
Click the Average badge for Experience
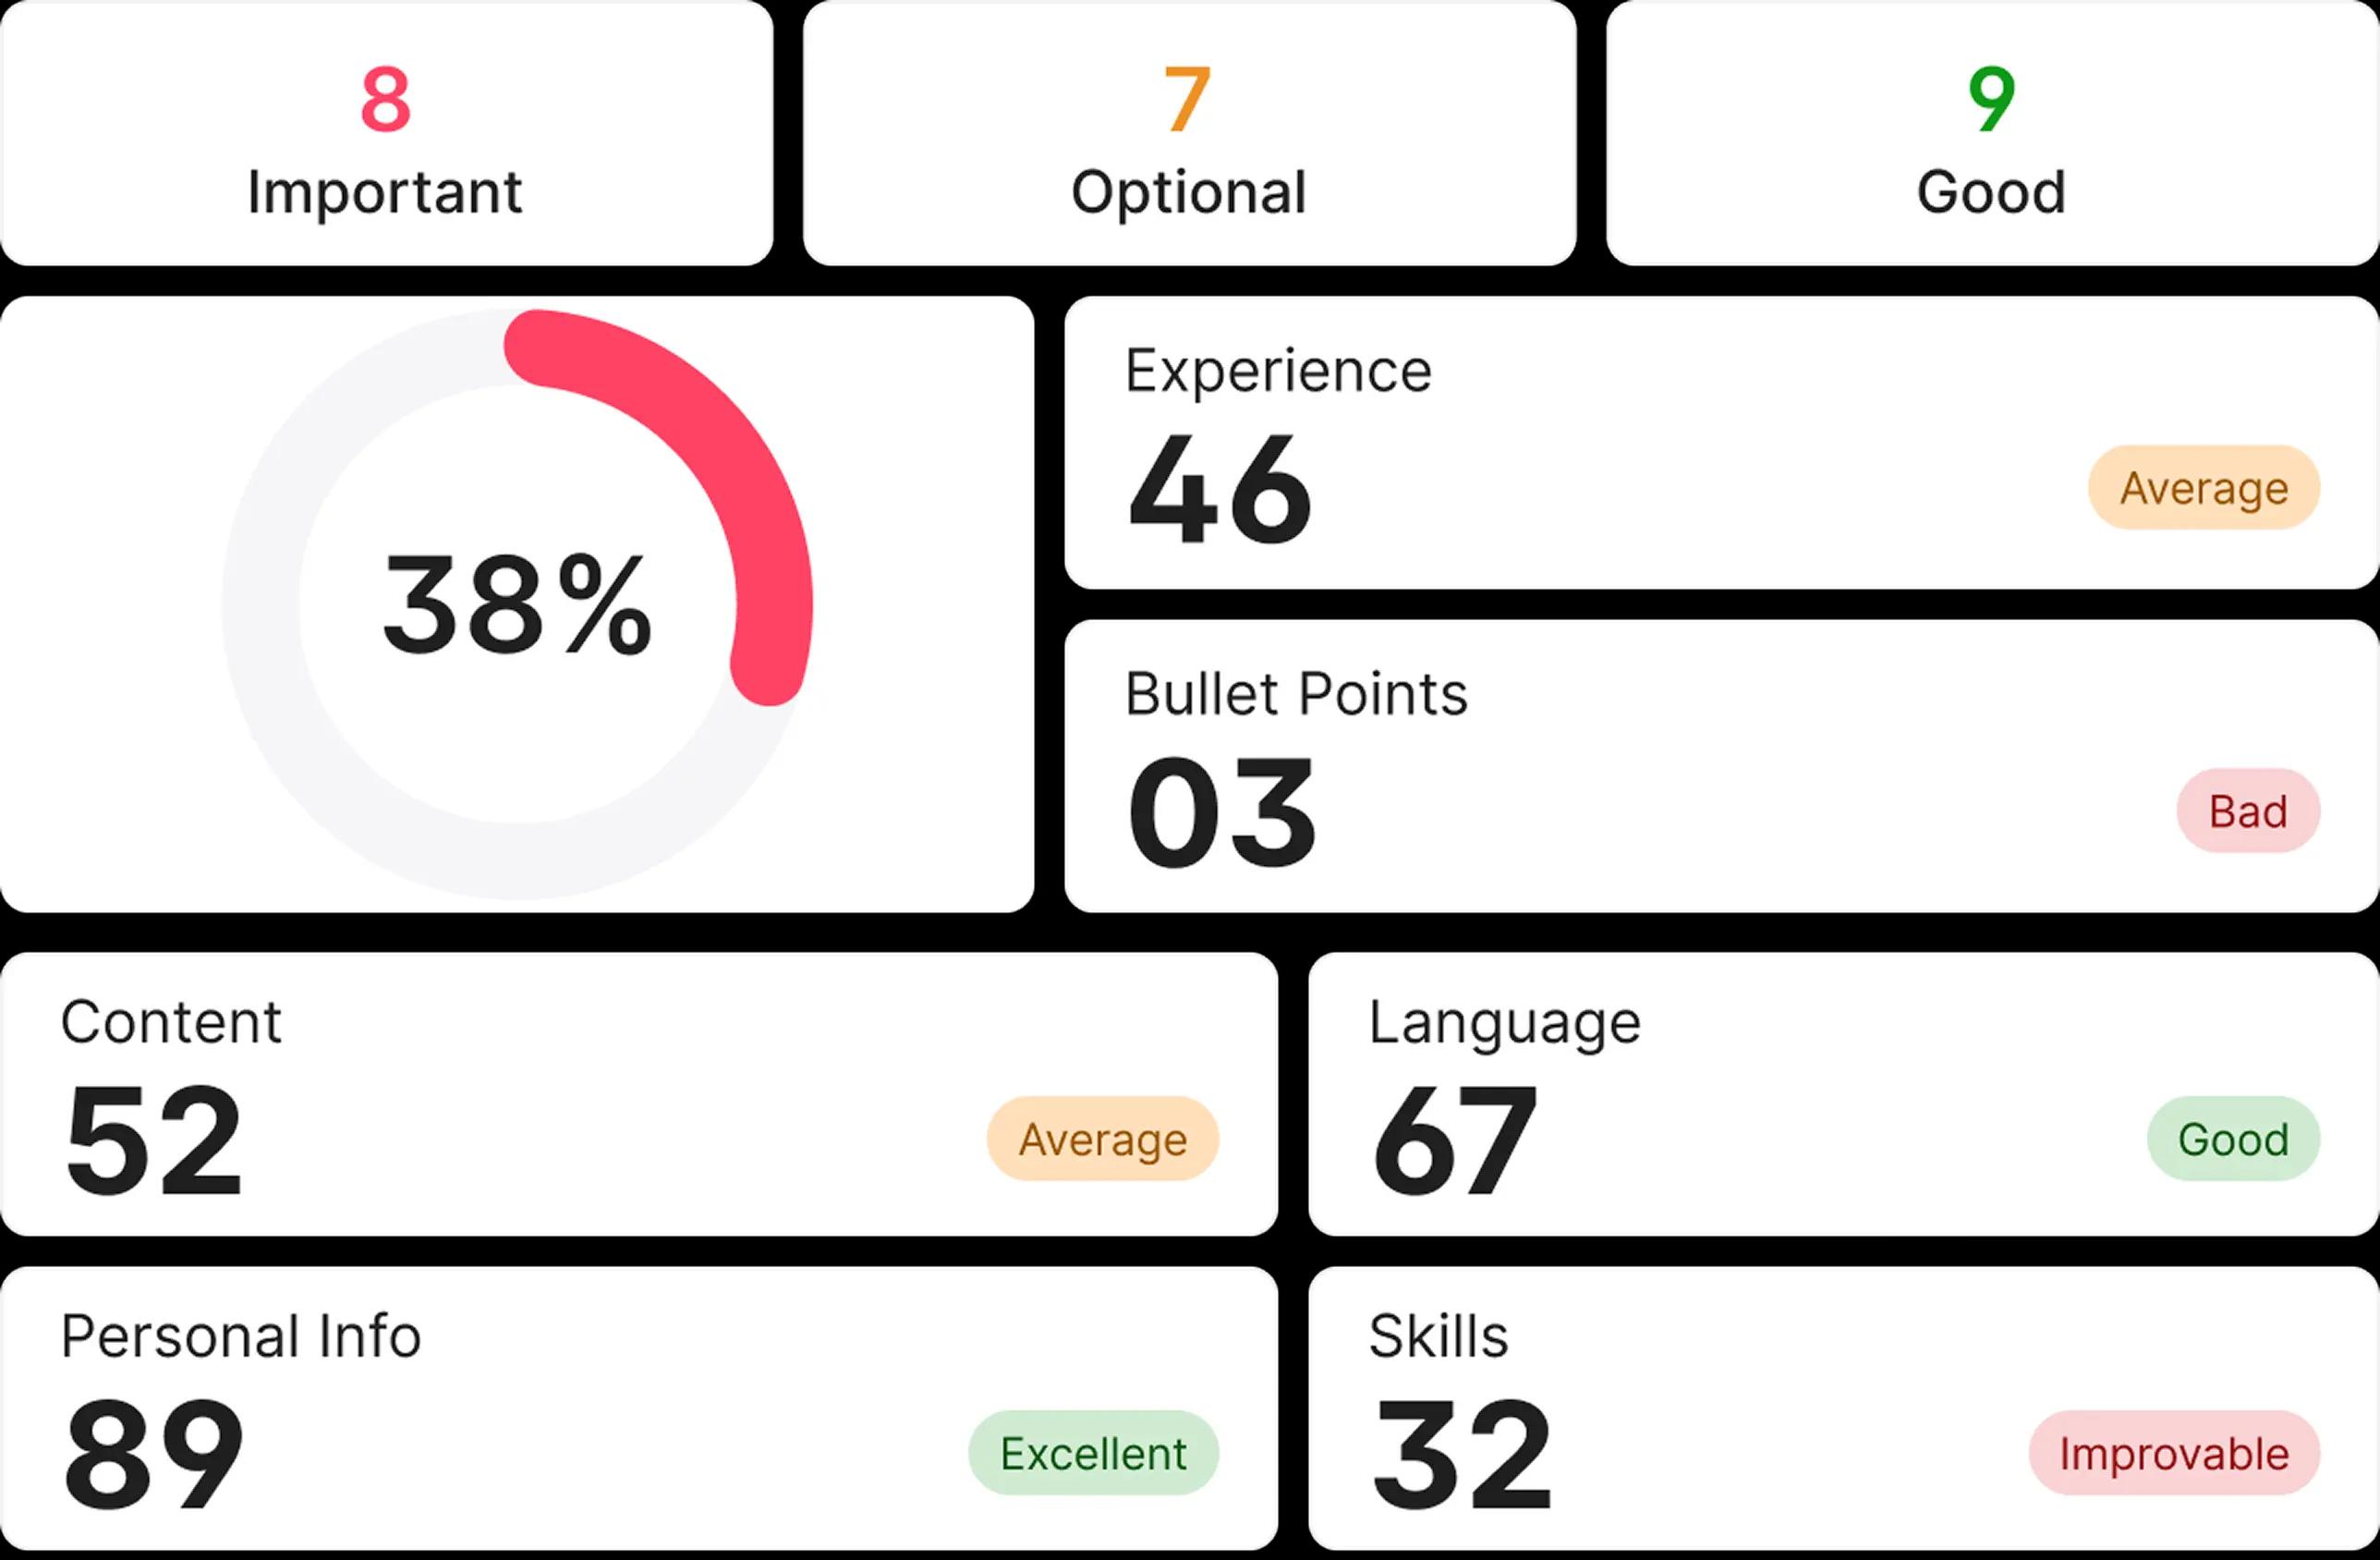pyautogui.click(x=2203, y=488)
